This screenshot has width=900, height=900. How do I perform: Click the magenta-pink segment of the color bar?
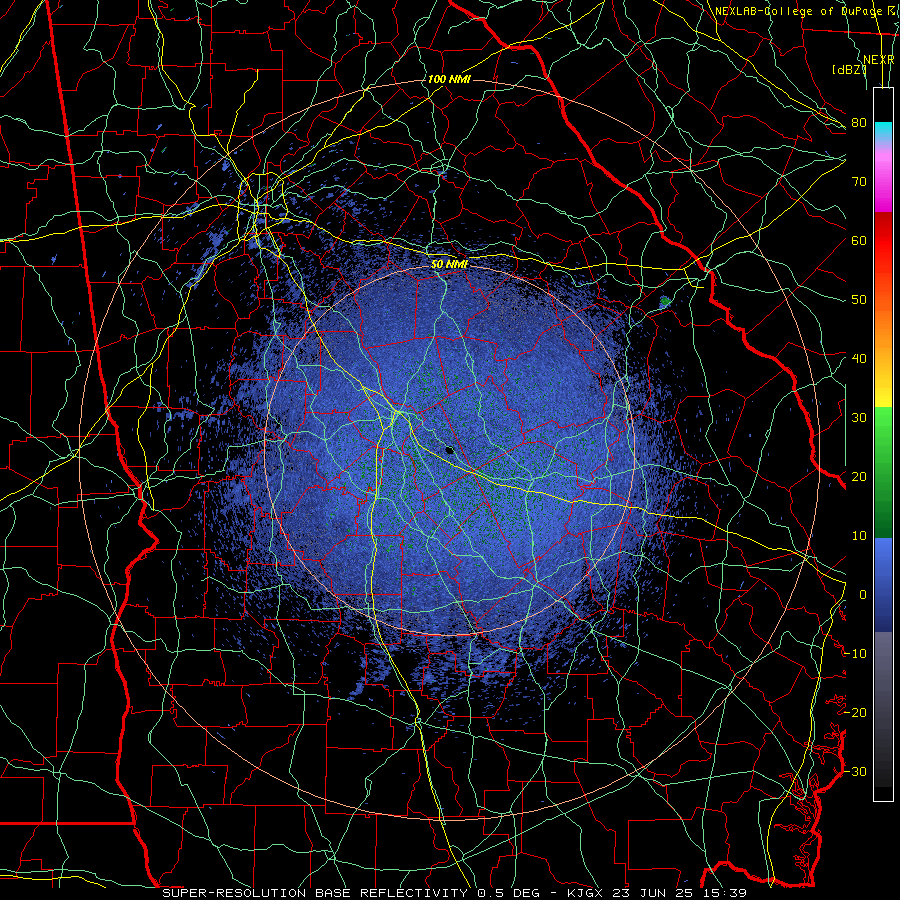pos(883,179)
